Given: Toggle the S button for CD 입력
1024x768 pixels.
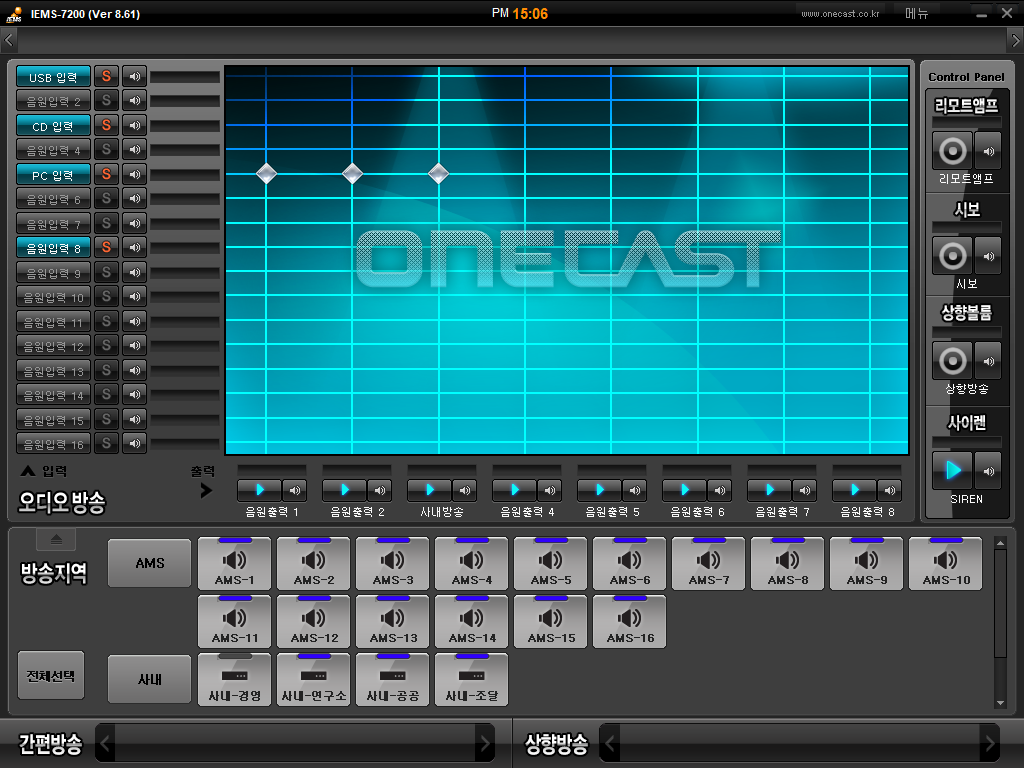Looking at the screenshot, I should pyautogui.click(x=106, y=125).
